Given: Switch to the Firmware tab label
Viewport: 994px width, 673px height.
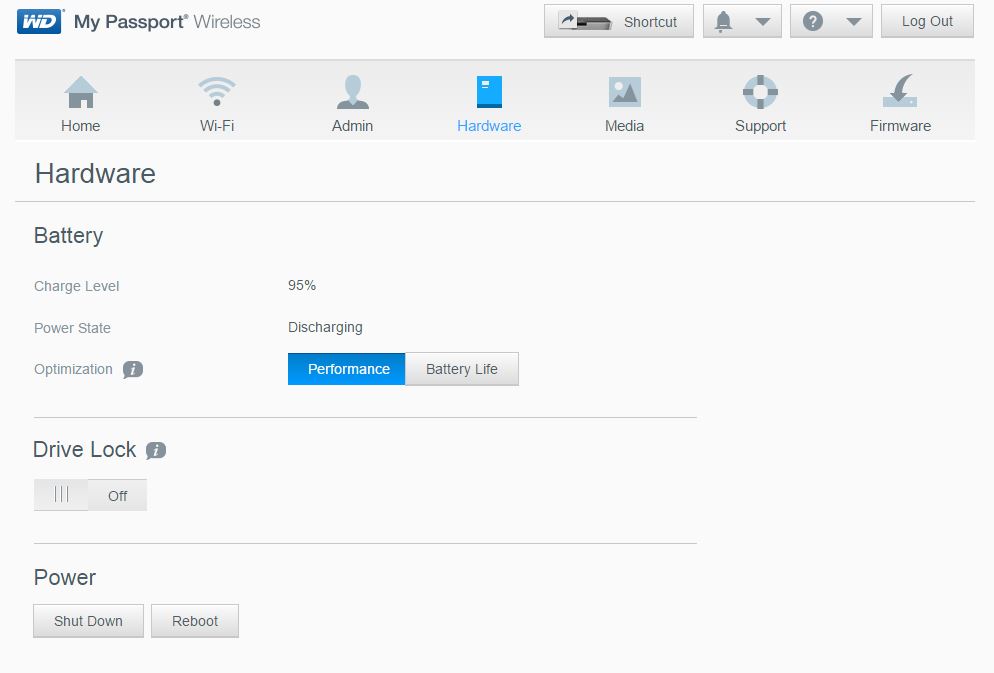Looking at the screenshot, I should click(x=900, y=126).
